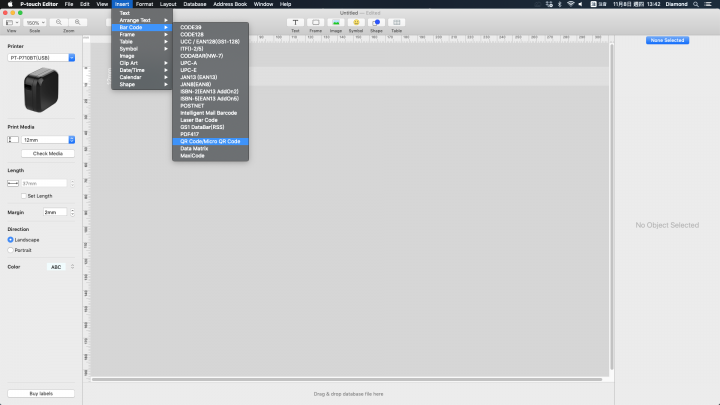Open the File menu
Viewport: 720px width, 405px height.
(69, 4)
